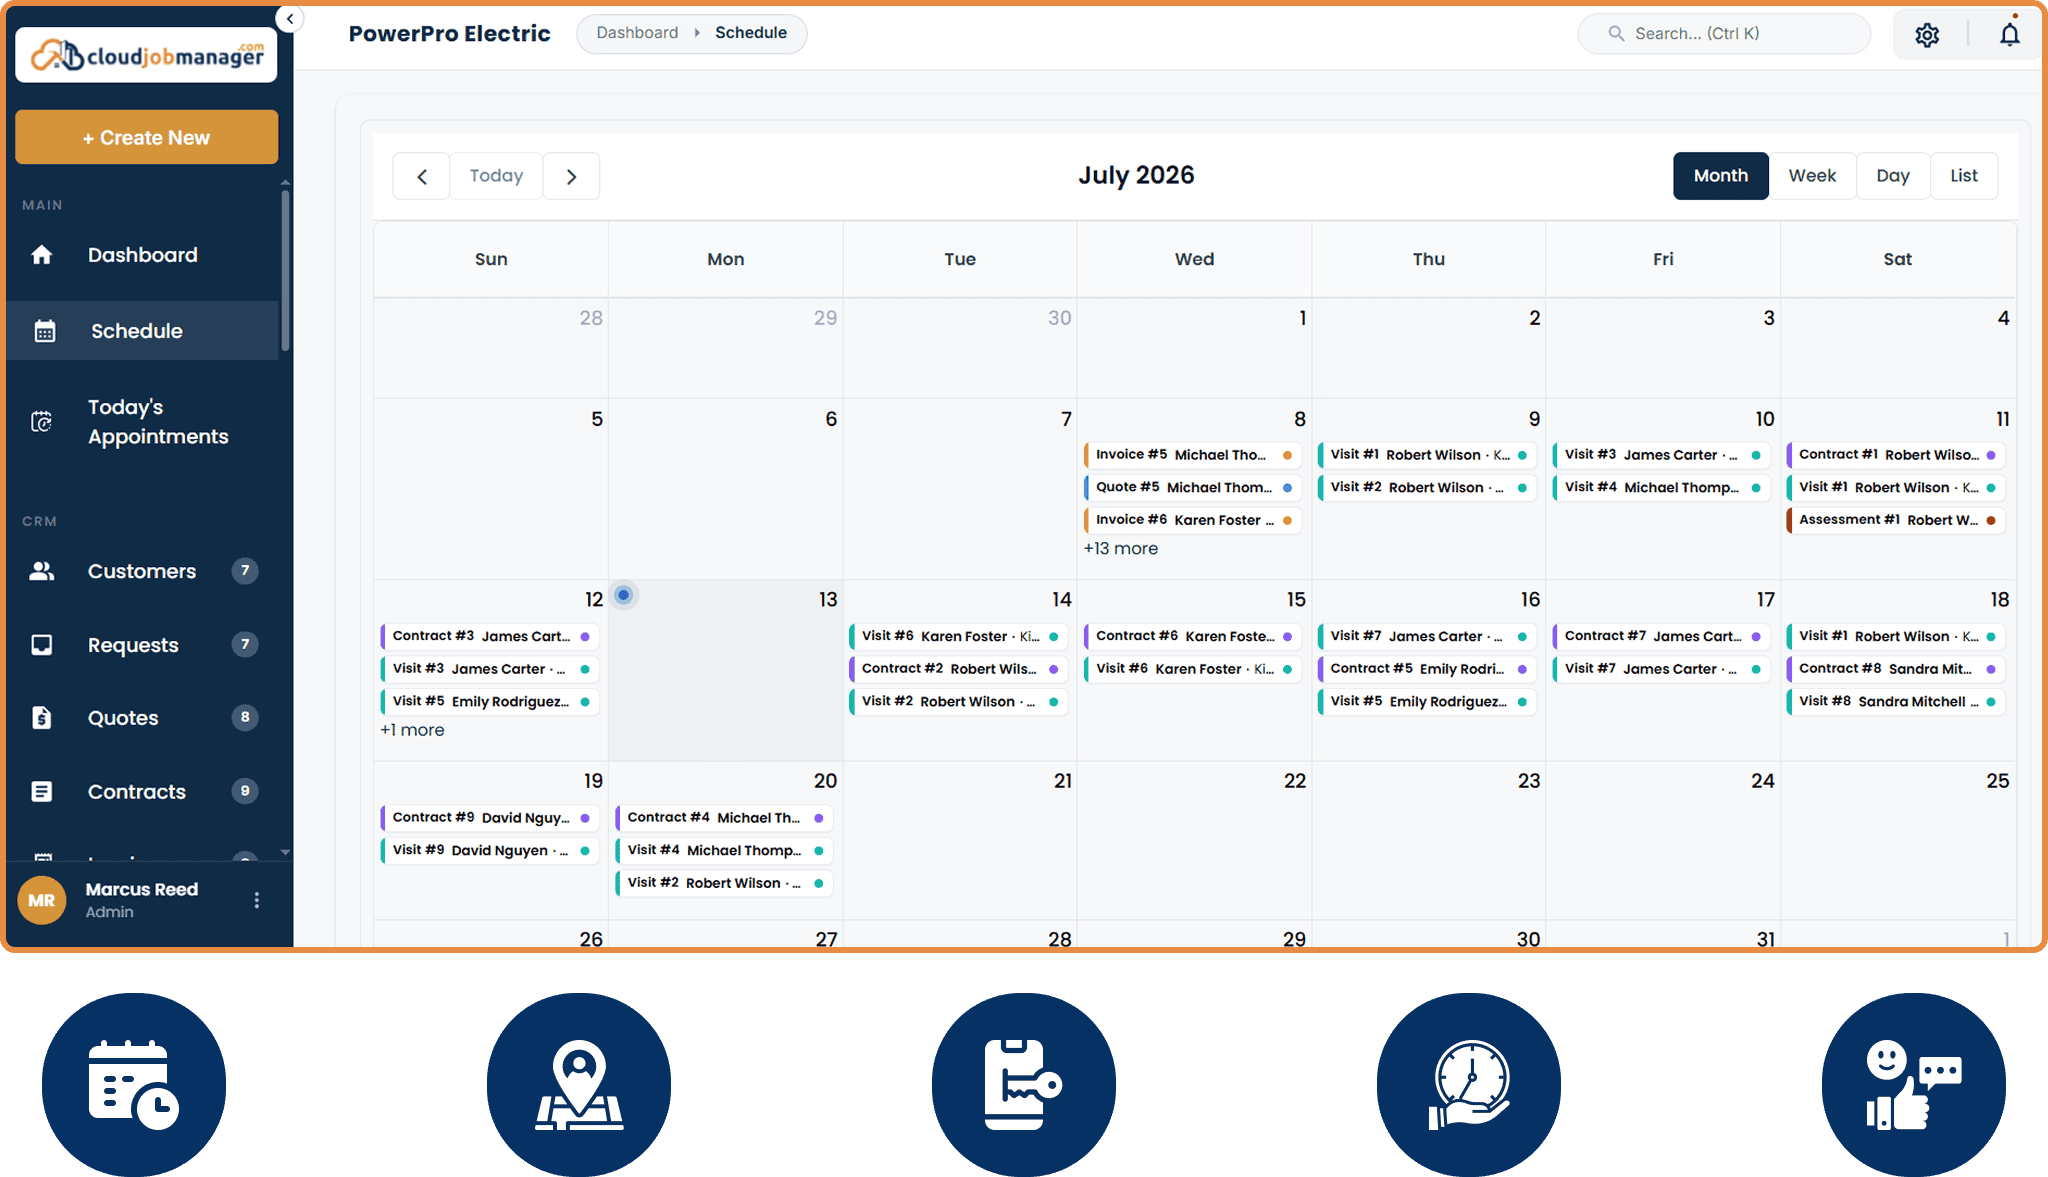
Task: Open Visit #5 Emily Rodriguez on July 12
Action: click(490, 702)
